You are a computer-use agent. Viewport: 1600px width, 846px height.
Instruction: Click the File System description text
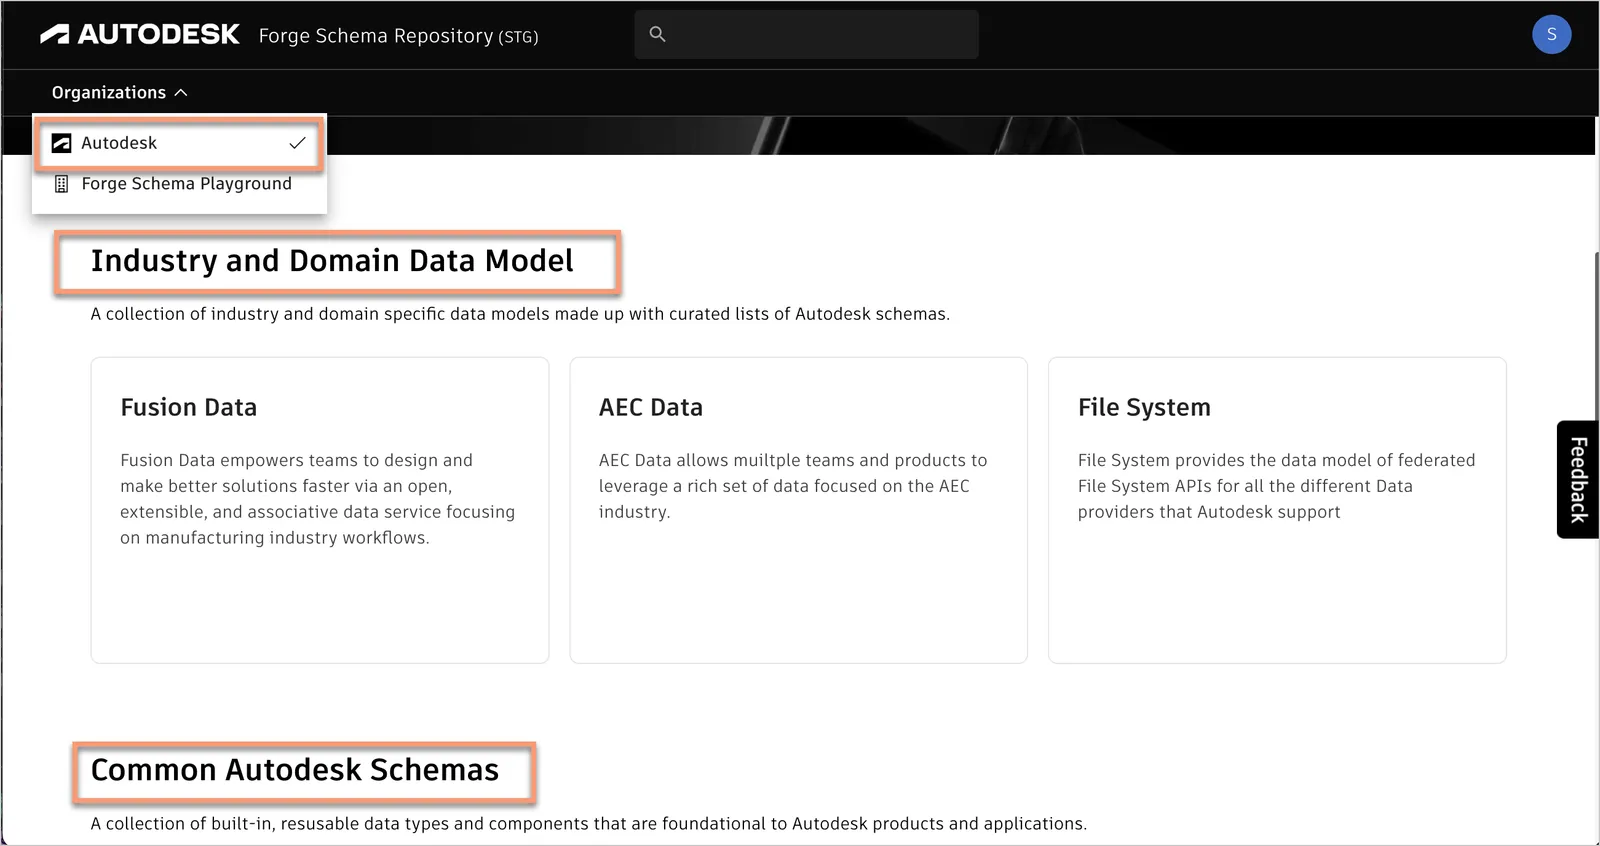pyautogui.click(x=1277, y=486)
